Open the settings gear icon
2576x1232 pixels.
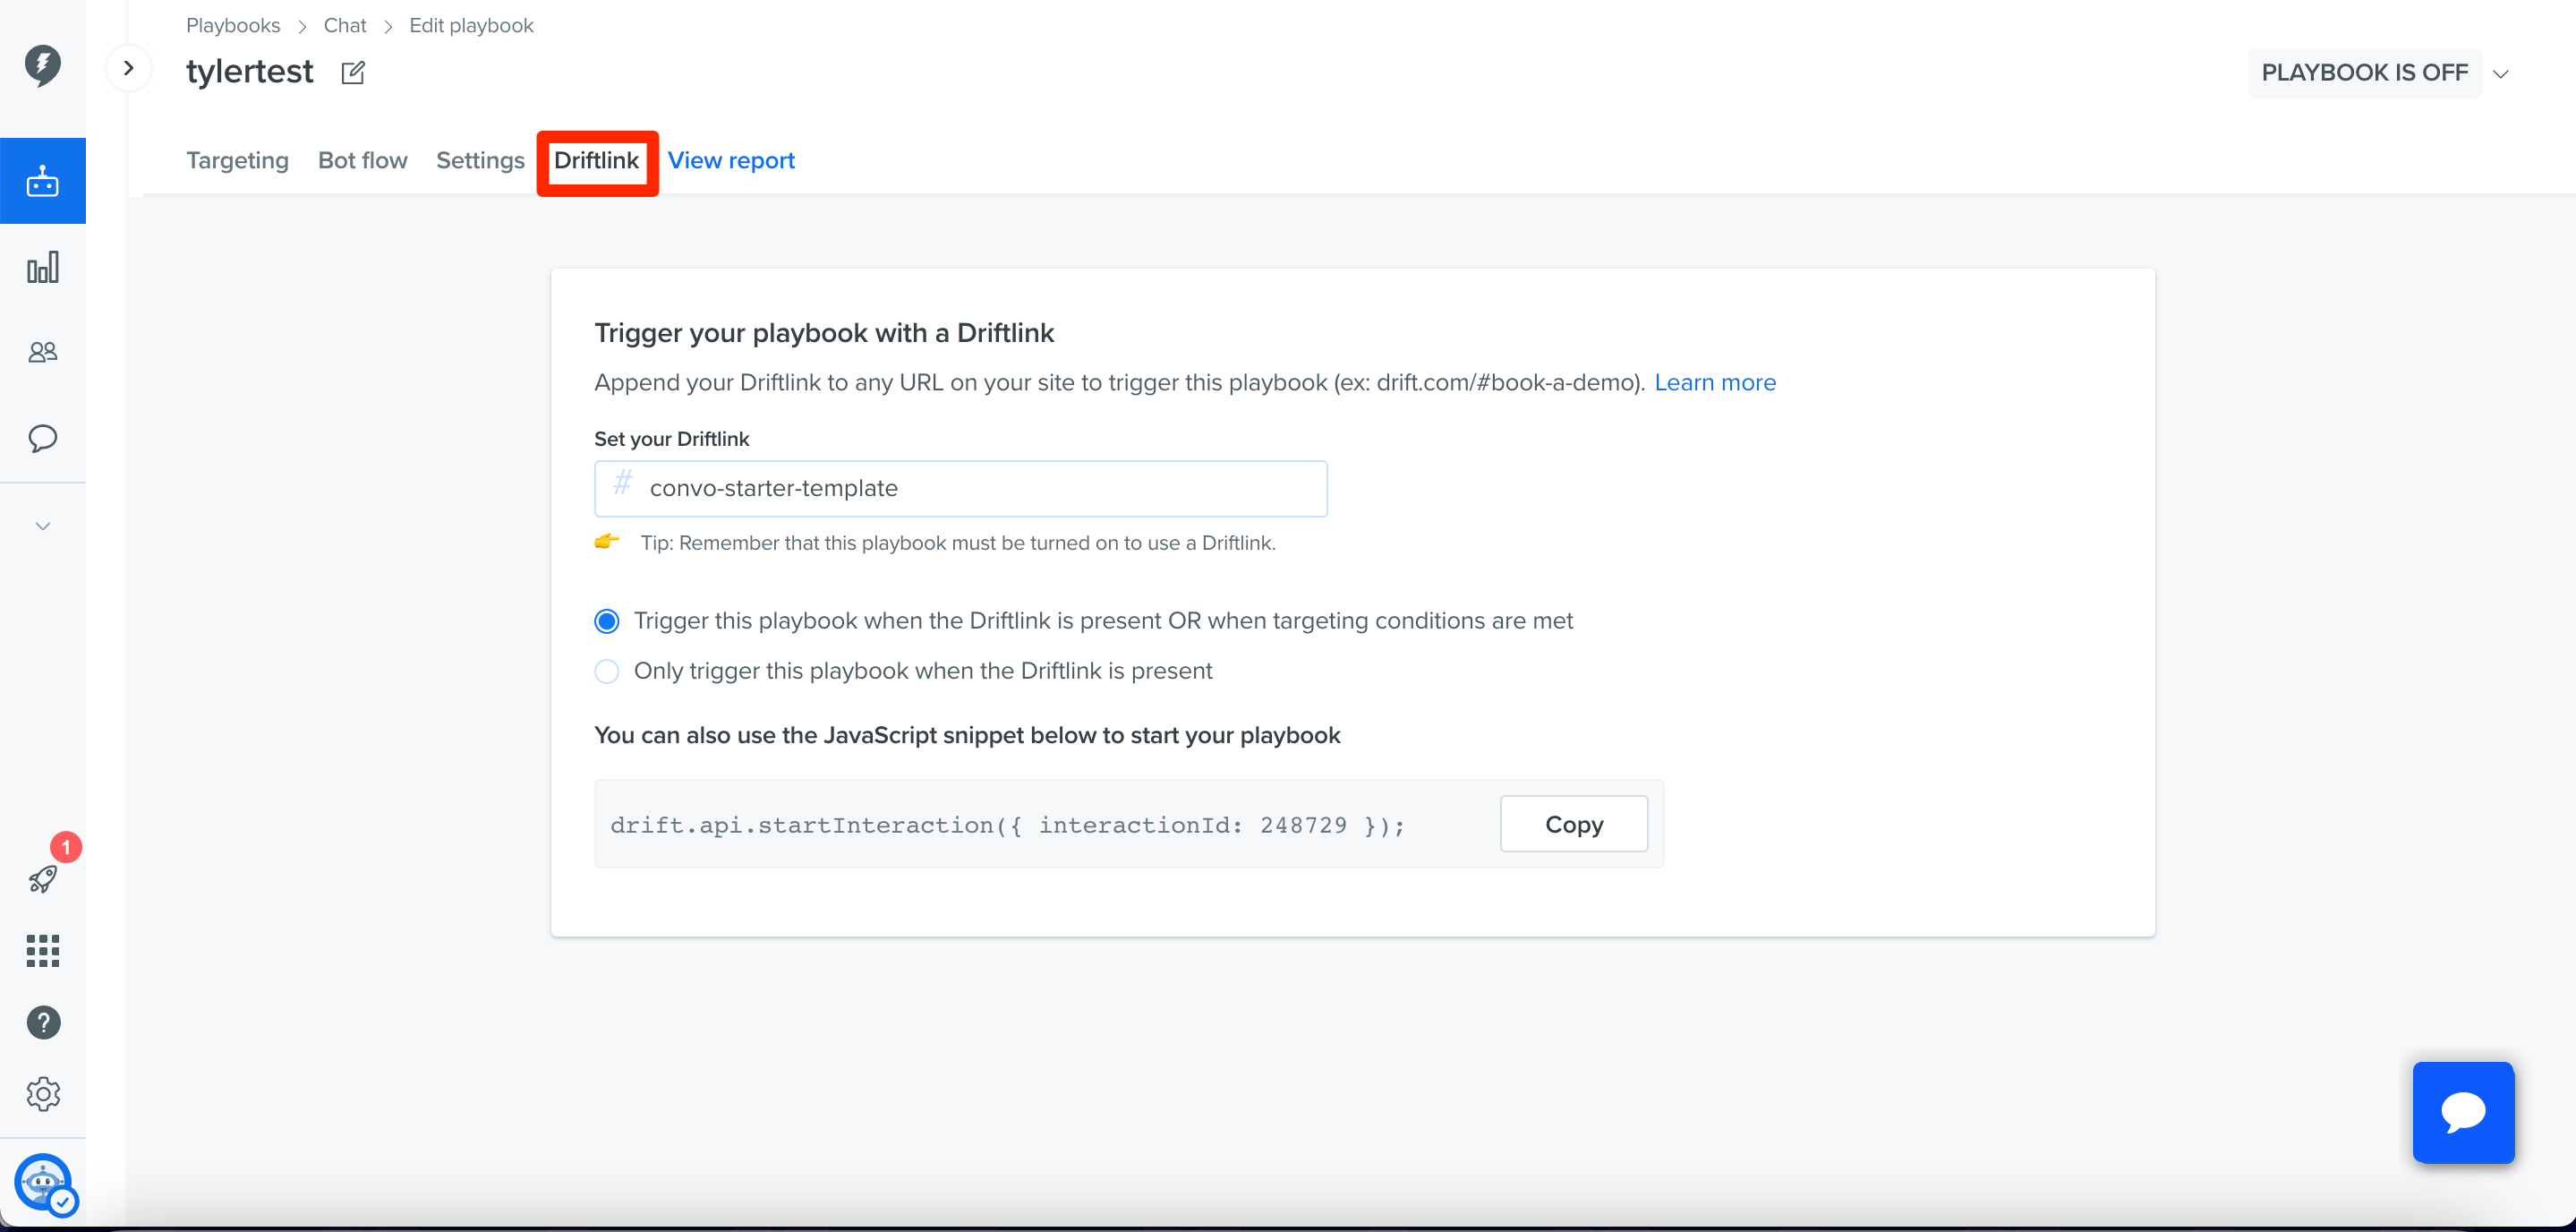pyautogui.click(x=42, y=1094)
